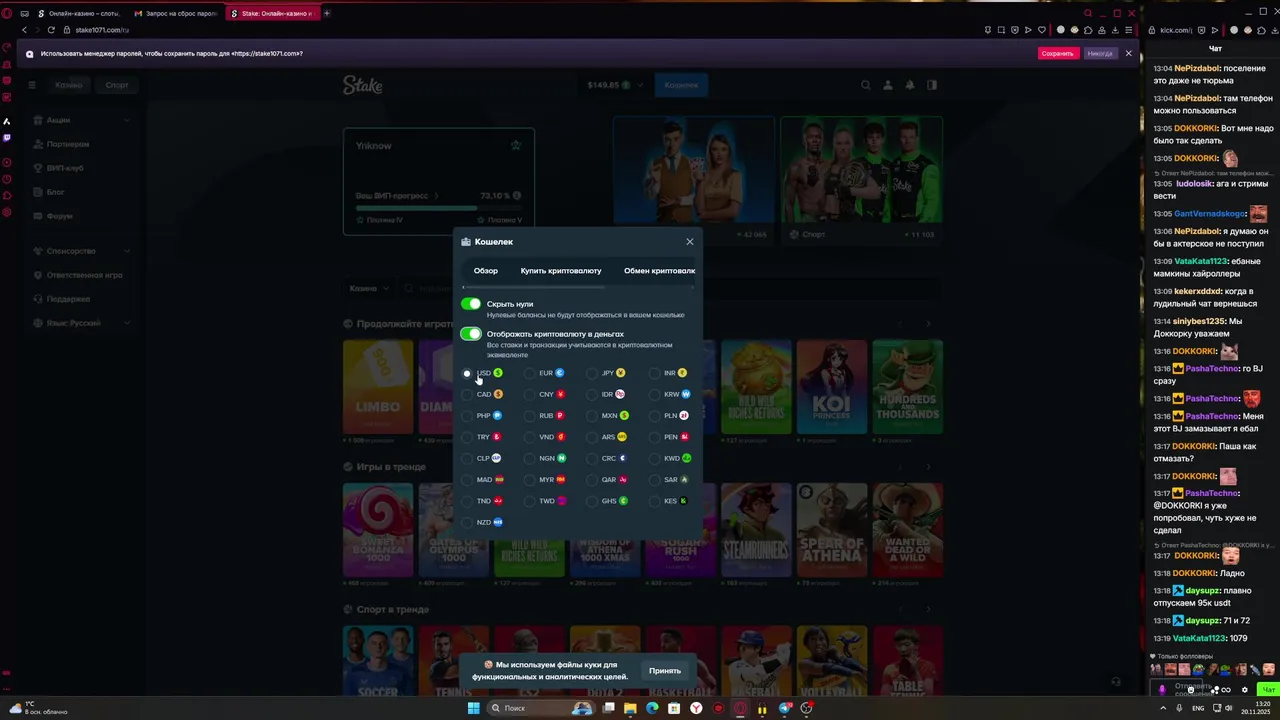Click the green USD dollar coin icon
This screenshot has width=1280, height=720.
(x=498, y=373)
